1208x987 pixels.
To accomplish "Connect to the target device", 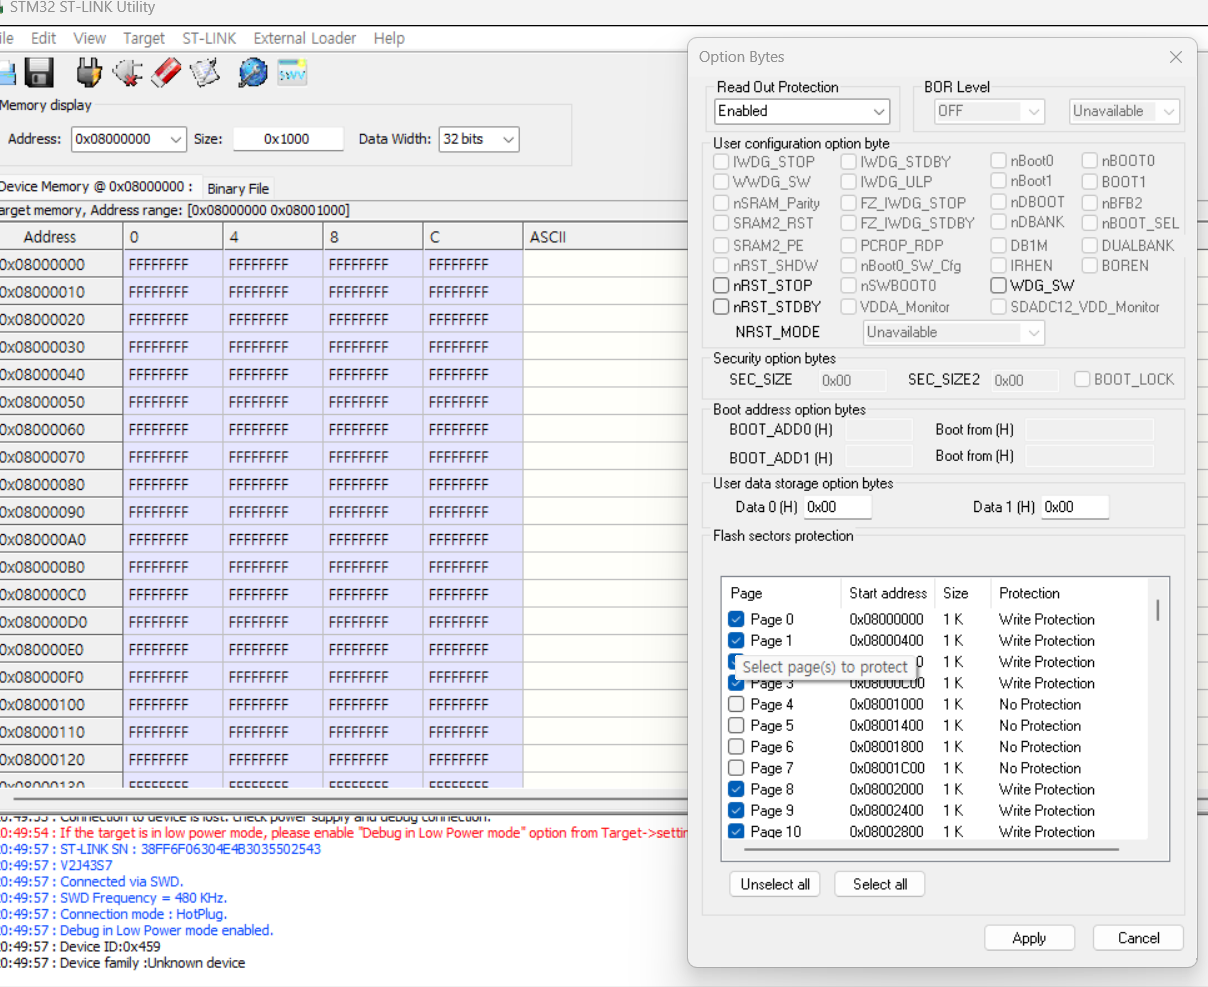I will (88, 71).
